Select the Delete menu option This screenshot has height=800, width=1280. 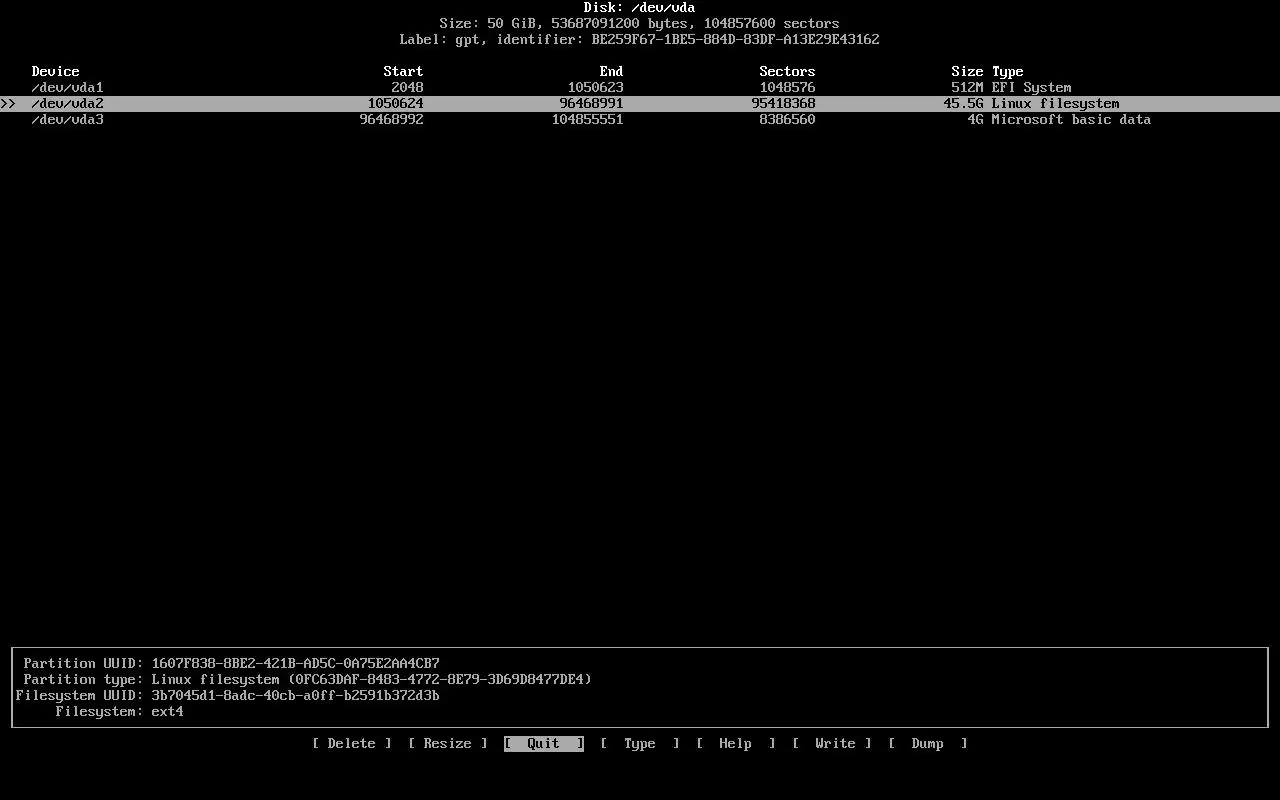pos(351,743)
